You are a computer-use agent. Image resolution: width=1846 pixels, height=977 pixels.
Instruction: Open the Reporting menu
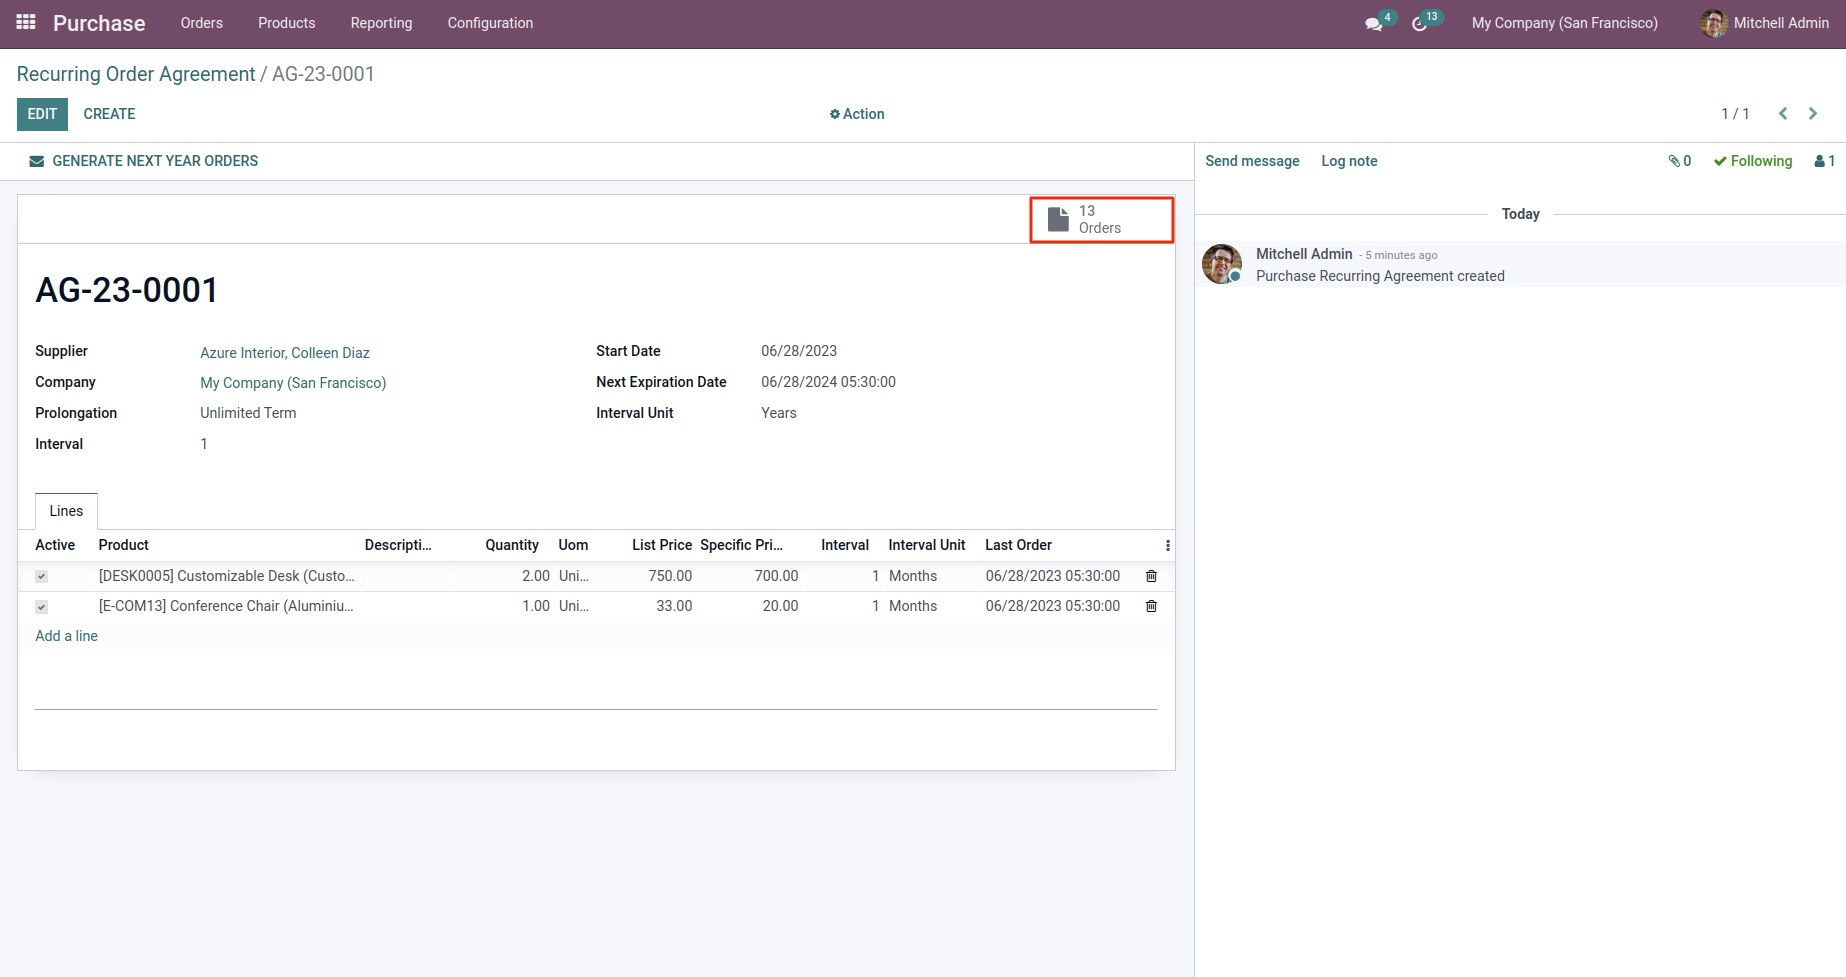point(381,23)
